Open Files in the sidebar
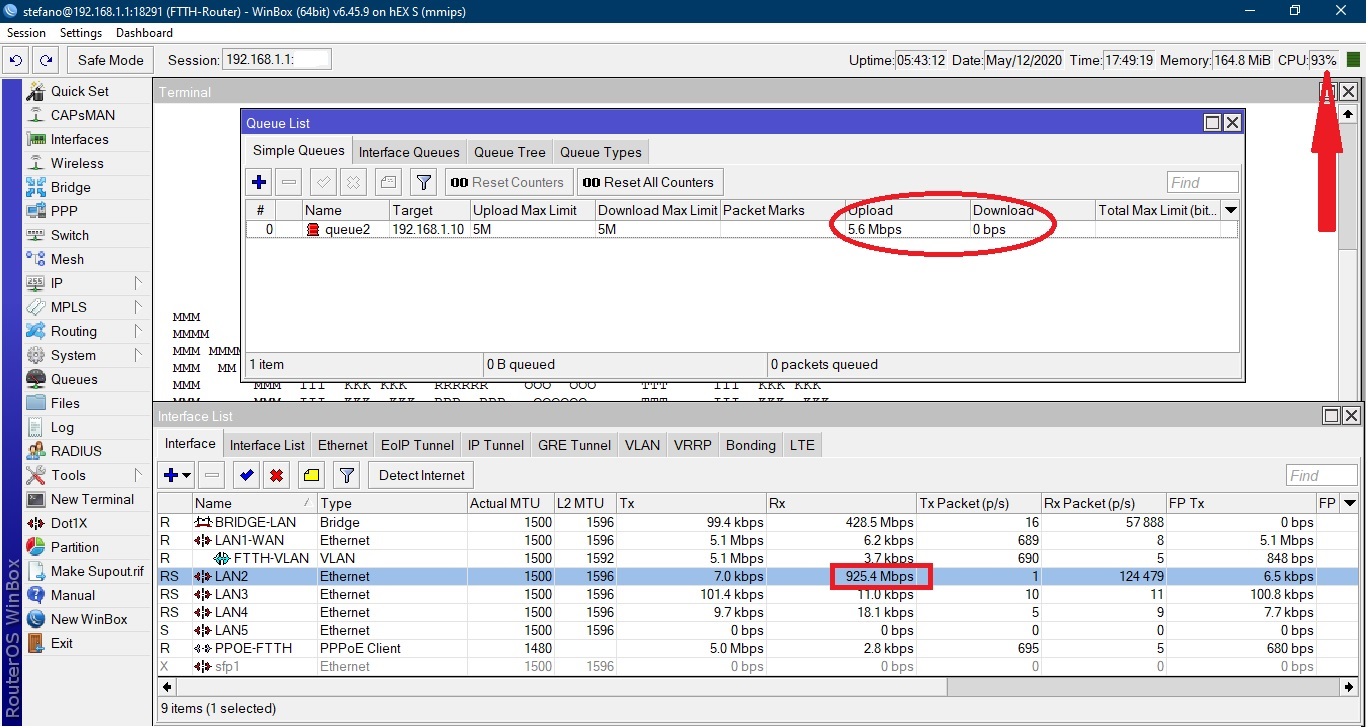Image resolution: width=1368 pixels, height=728 pixels. pyautogui.click(x=65, y=403)
